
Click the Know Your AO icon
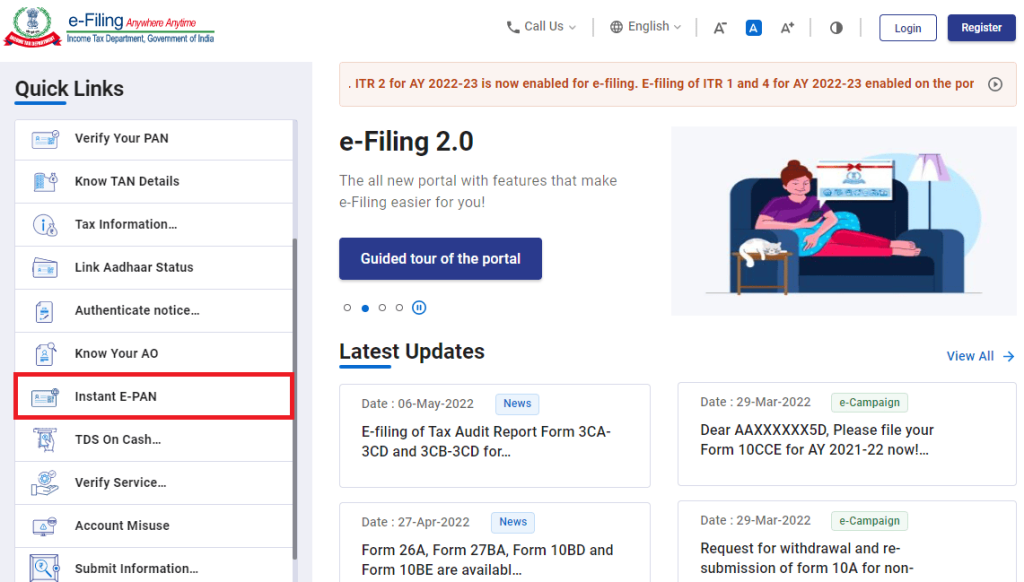45,354
